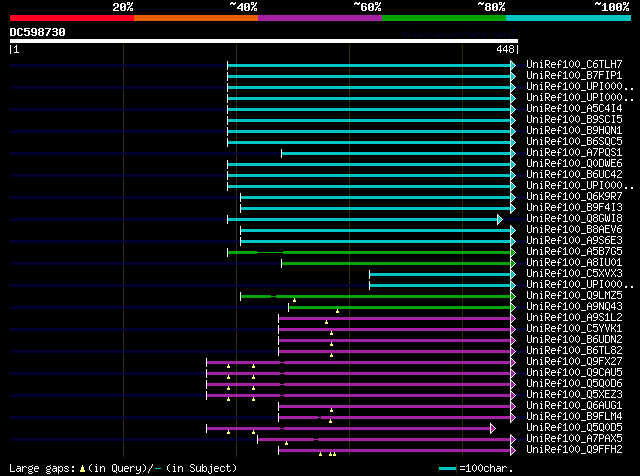This screenshot has height=476, width=640.
Task: Click the green alignment bar of UniRef100_A8IU01
Action: pyautogui.click(x=396, y=264)
